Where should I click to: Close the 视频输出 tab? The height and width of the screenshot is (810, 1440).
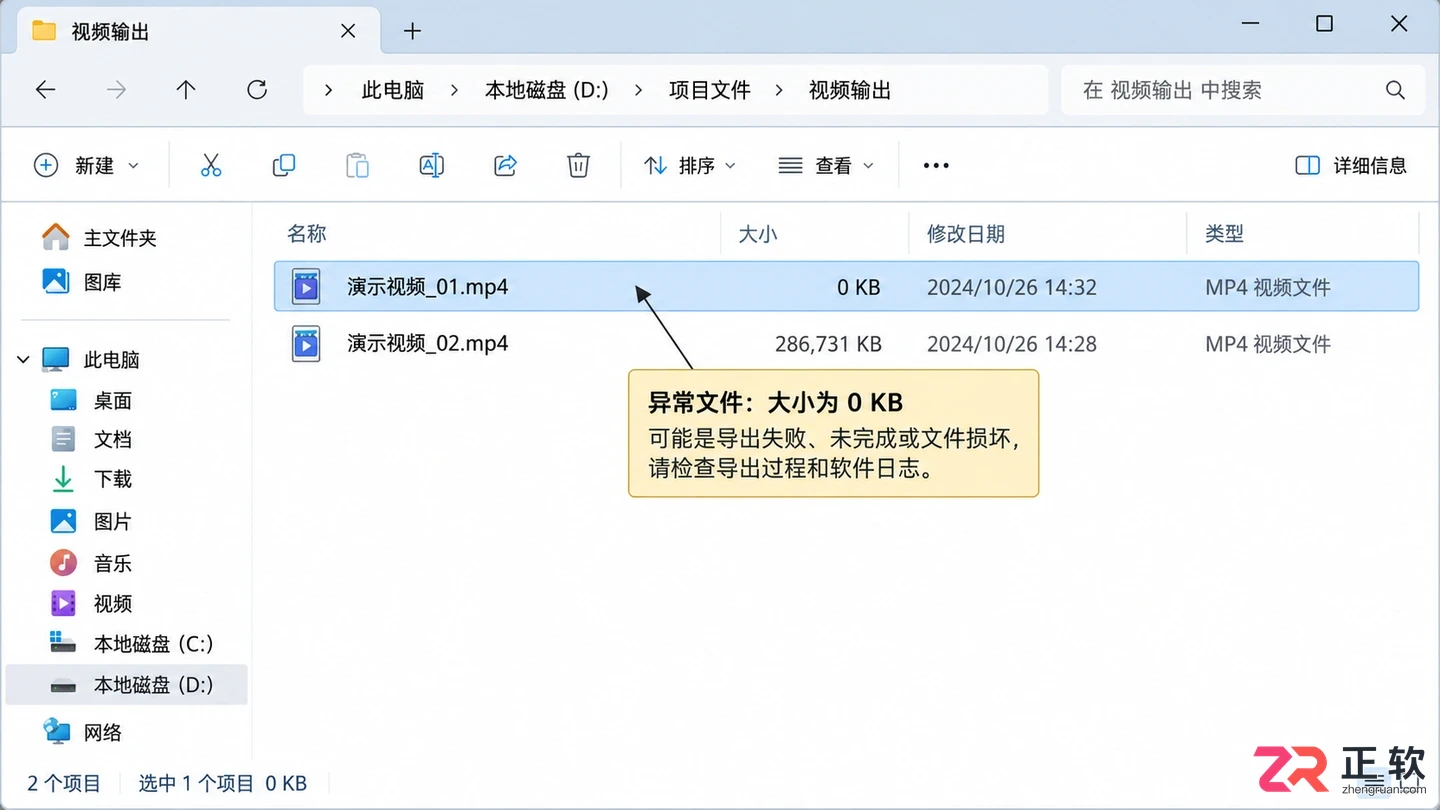[348, 31]
